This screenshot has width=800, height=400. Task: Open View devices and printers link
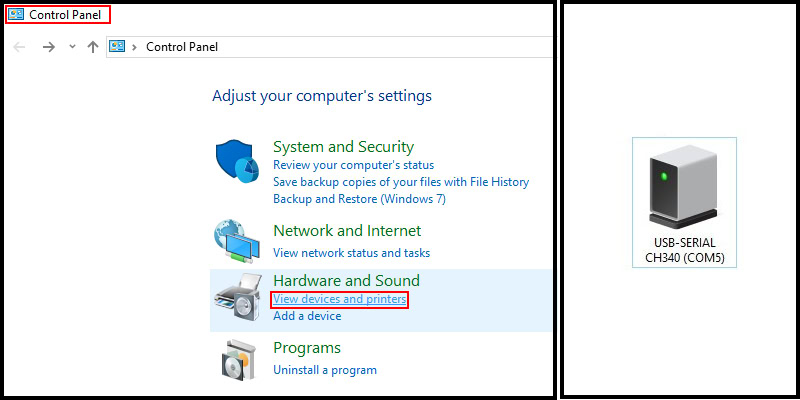339,299
